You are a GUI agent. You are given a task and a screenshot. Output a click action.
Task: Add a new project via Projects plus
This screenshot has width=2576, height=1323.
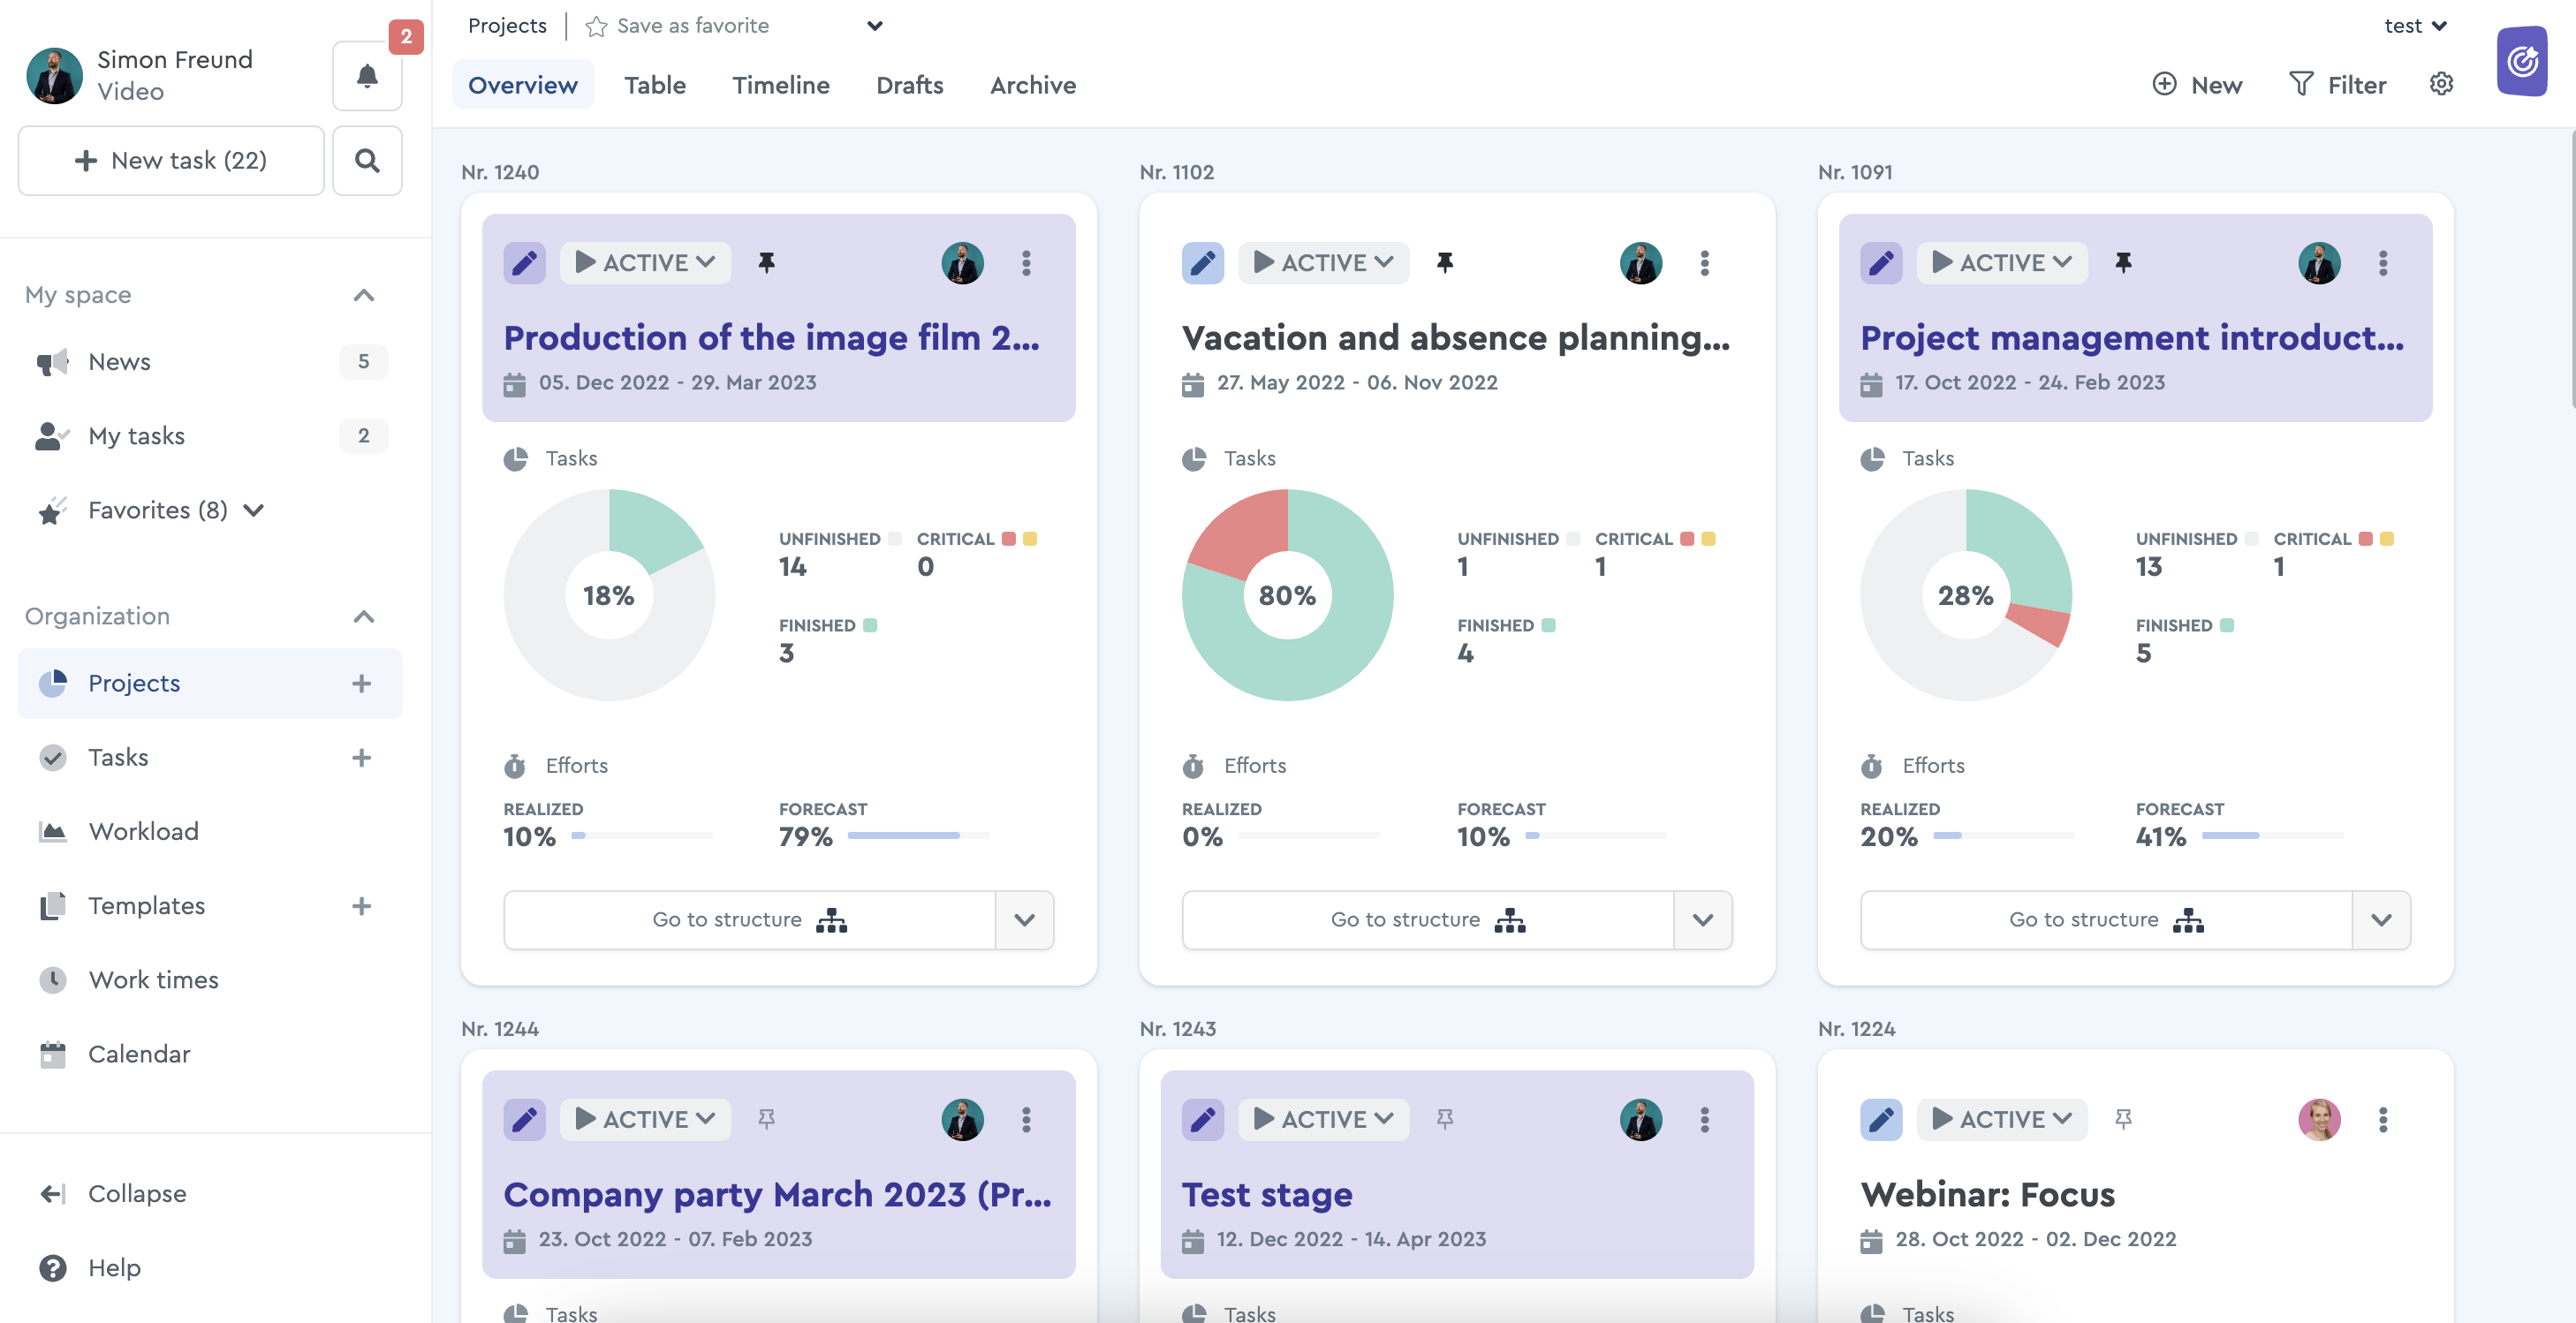click(362, 683)
